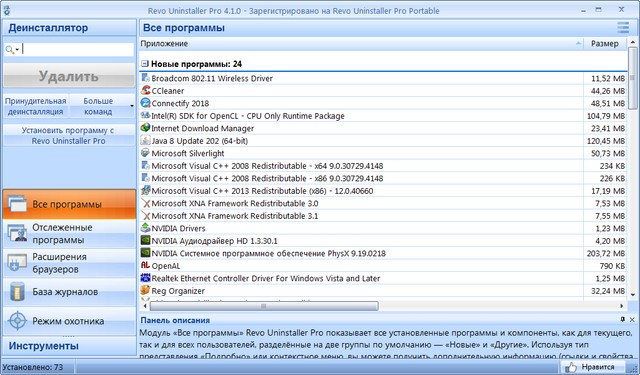The image size is (640, 375).
Task: Select Microsoft Silverlight row text
Action: pyautogui.click(x=188, y=153)
